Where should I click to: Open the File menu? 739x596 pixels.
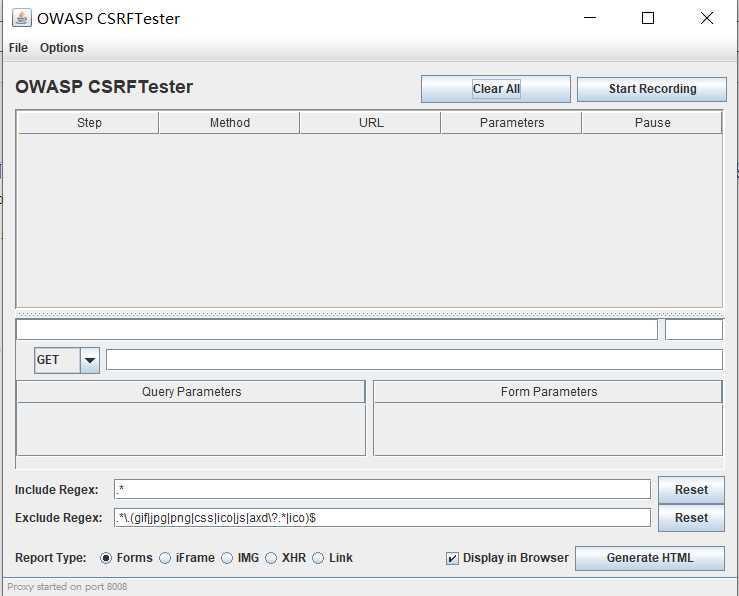(x=18, y=48)
